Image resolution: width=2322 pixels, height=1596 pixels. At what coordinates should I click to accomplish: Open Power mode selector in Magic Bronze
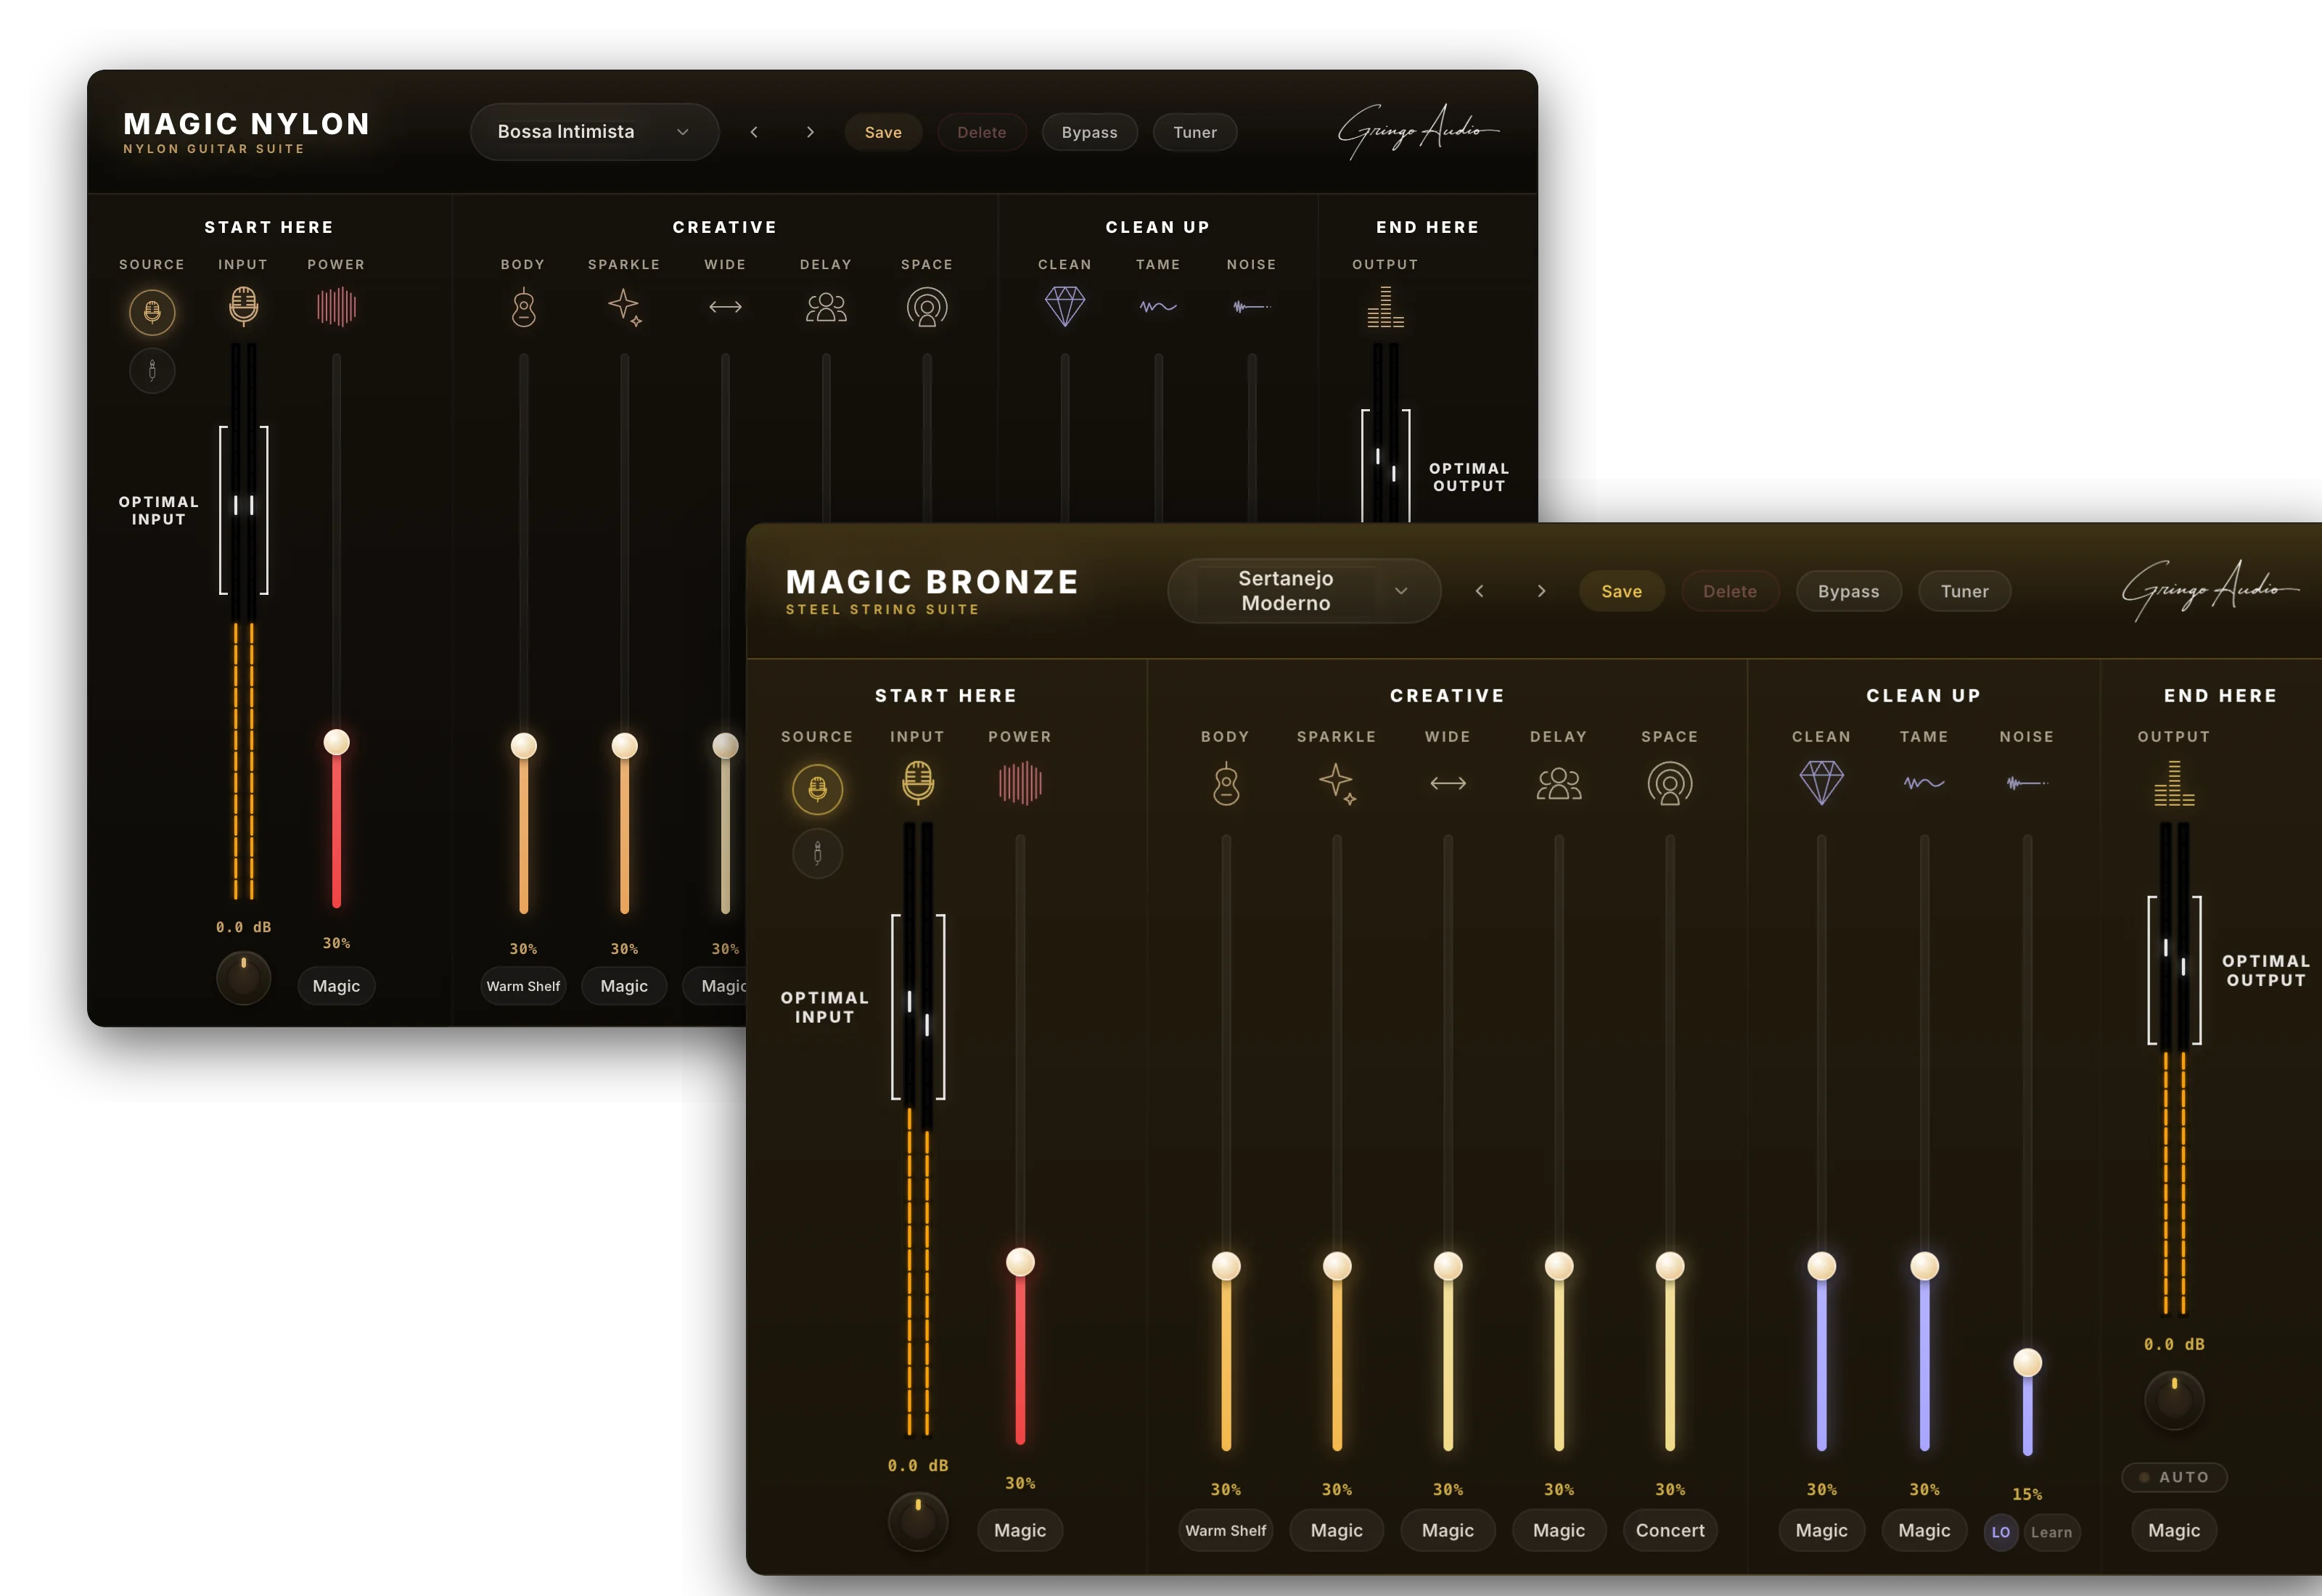click(1020, 1530)
